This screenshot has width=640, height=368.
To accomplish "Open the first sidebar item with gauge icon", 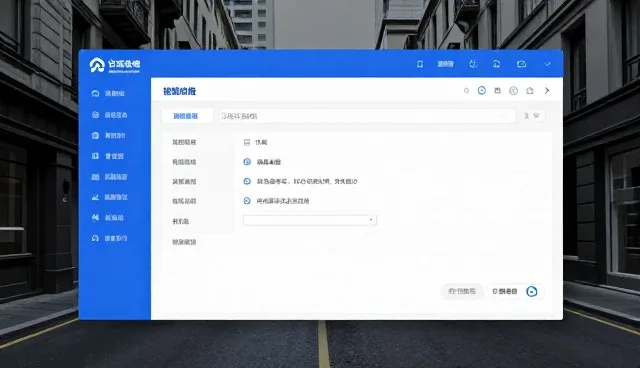I will [x=108, y=93].
